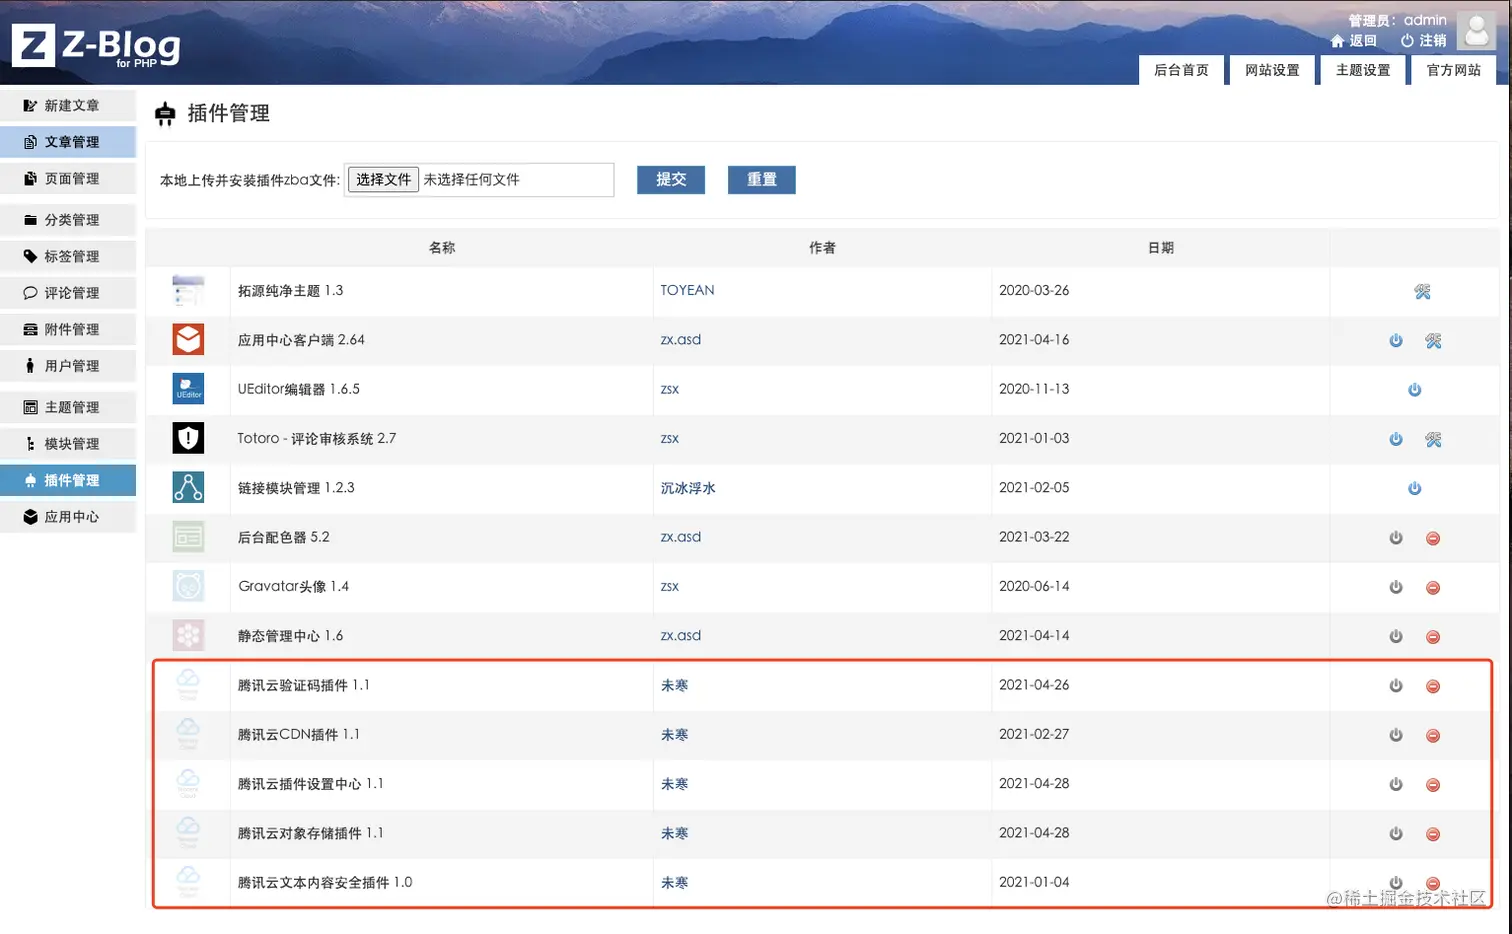Click the Z-Blog logo
The image size is (1512, 934).
[x=97, y=46]
